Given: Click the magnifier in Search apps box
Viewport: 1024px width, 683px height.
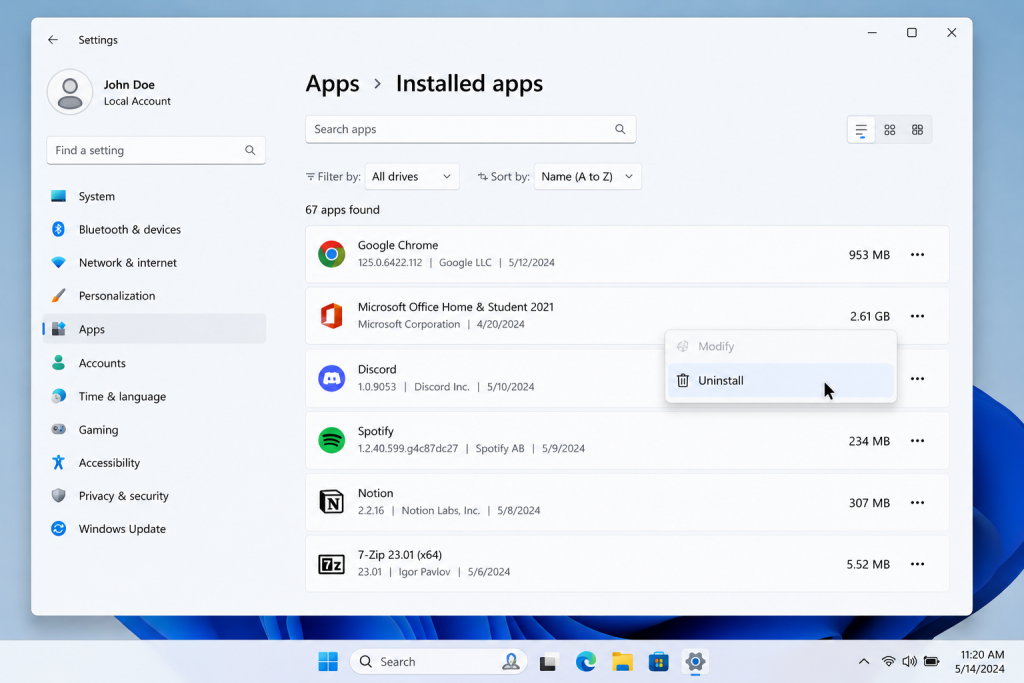Looking at the screenshot, I should point(620,129).
